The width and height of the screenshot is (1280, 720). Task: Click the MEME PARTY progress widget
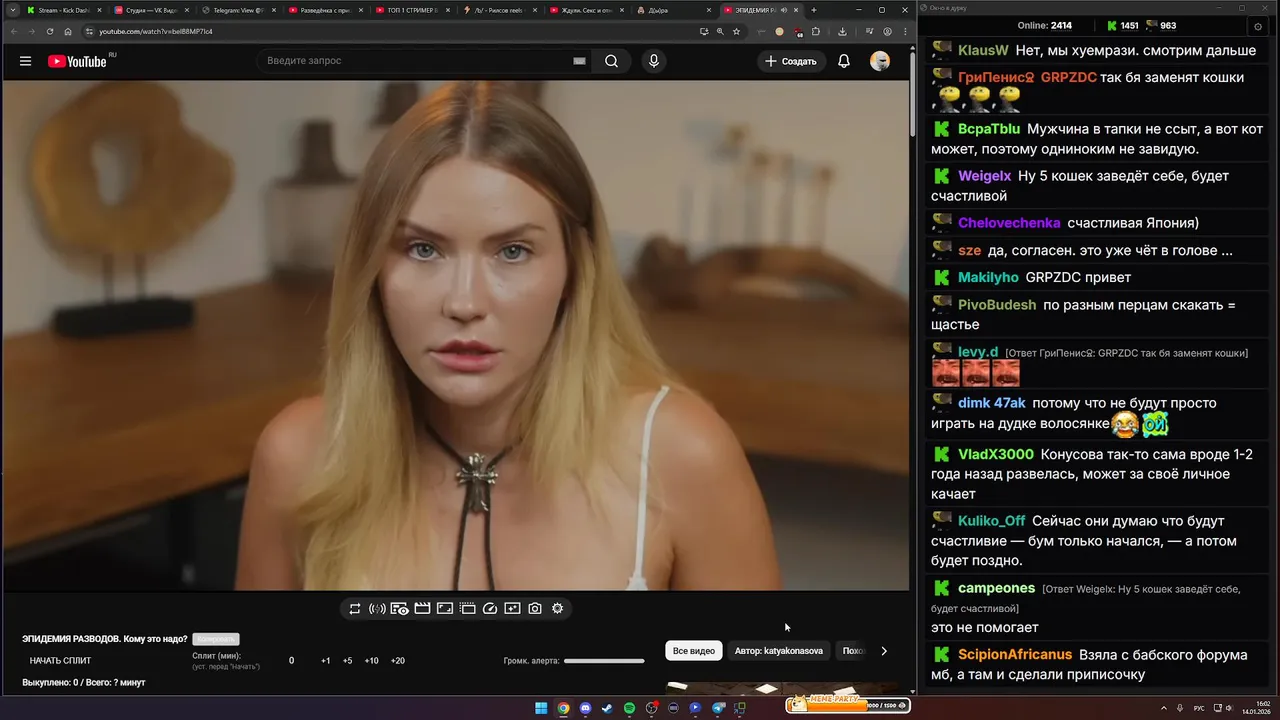848,705
